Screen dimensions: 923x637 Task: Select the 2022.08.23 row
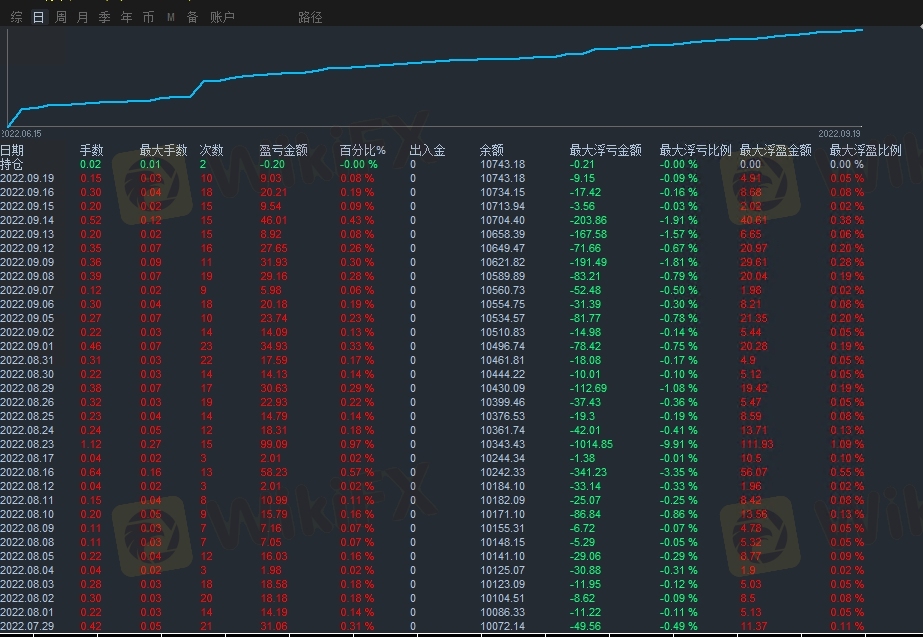click(27, 444)
